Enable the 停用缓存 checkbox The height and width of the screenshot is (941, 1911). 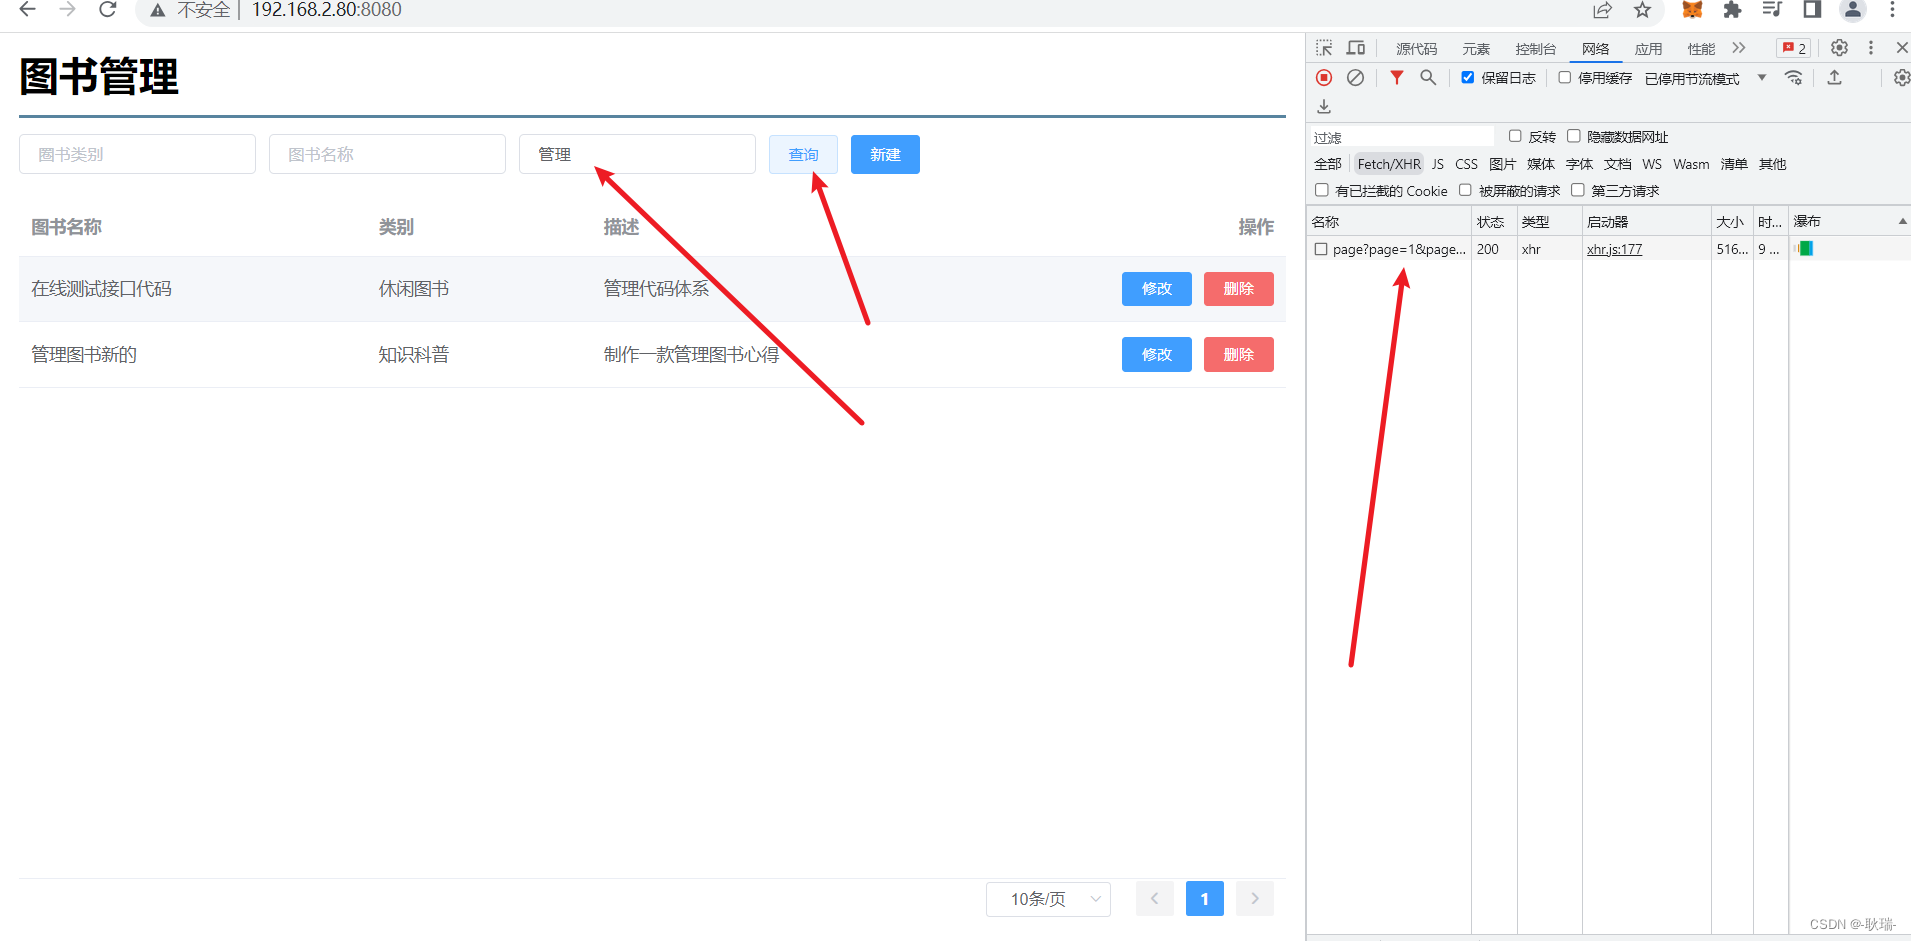point(1565,77)
